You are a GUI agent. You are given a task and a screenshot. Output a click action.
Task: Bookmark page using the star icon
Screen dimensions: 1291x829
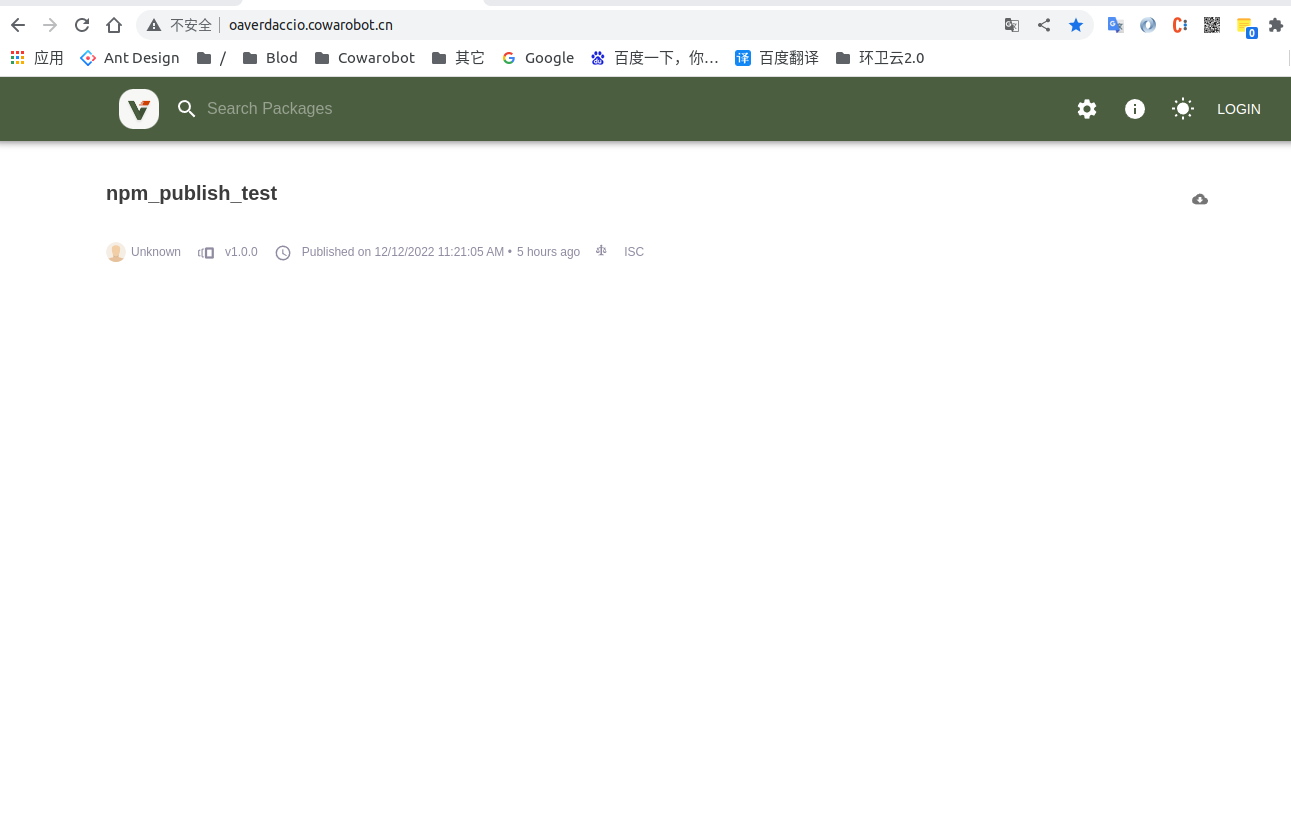pyautogui.click(x=1076, y=25)
